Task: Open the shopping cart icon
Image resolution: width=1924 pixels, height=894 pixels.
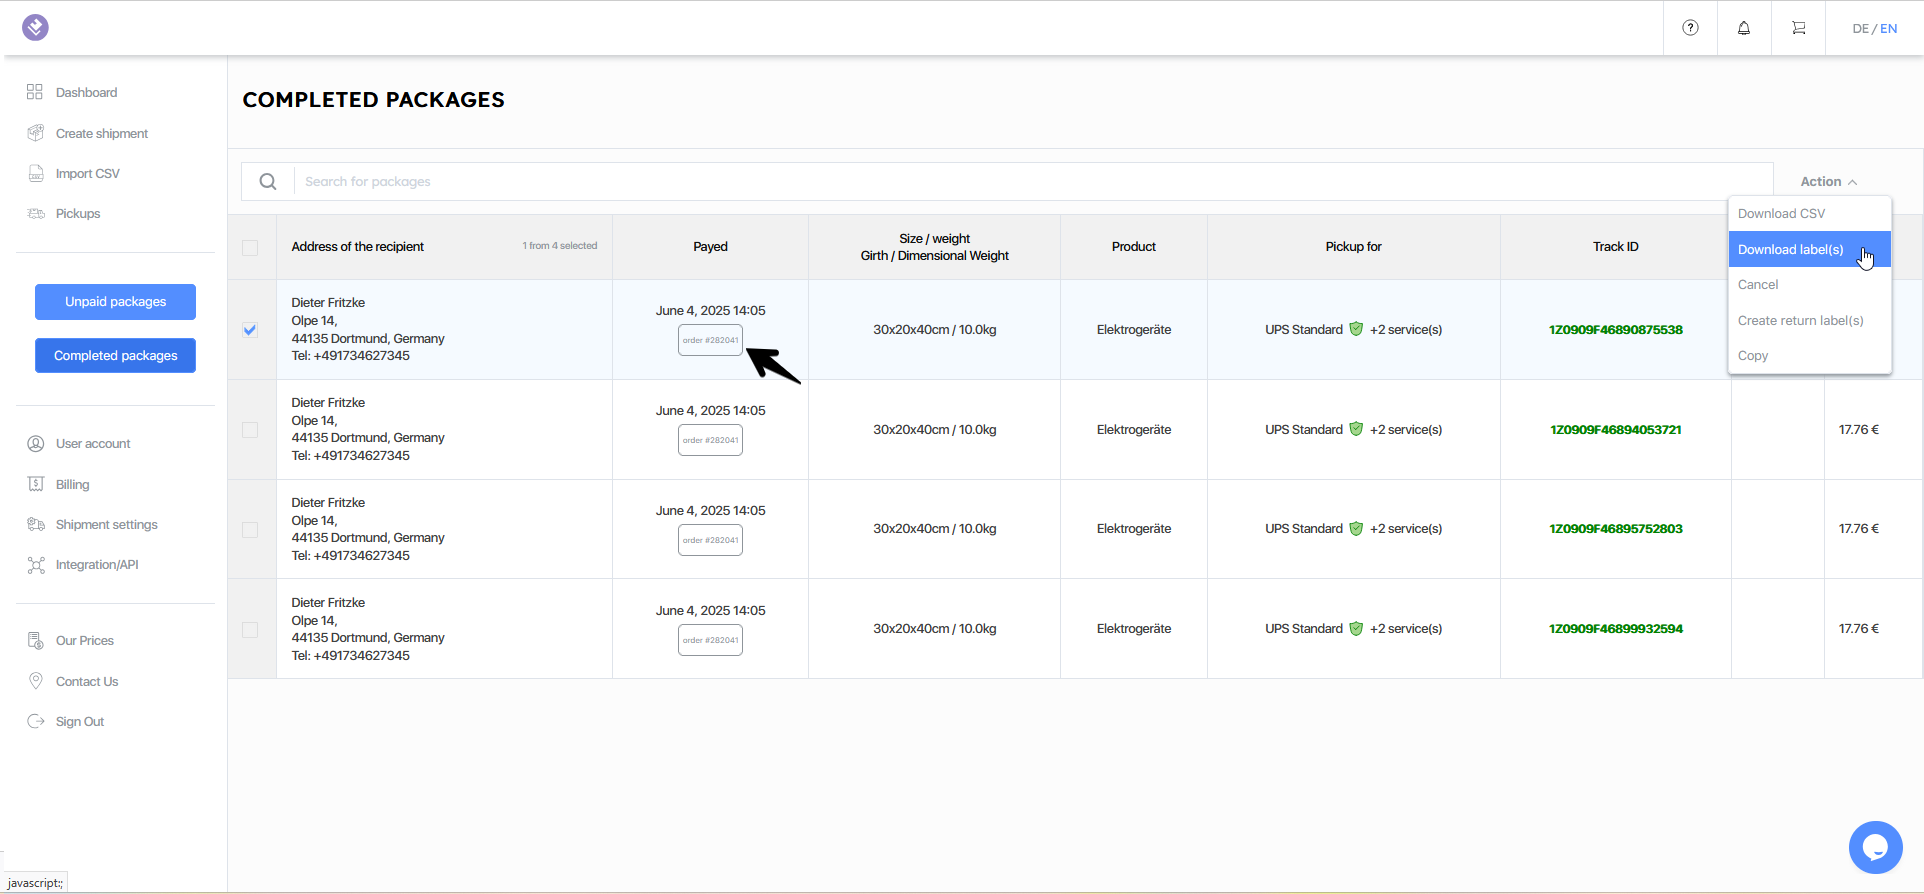Action: coord(1799,28)
